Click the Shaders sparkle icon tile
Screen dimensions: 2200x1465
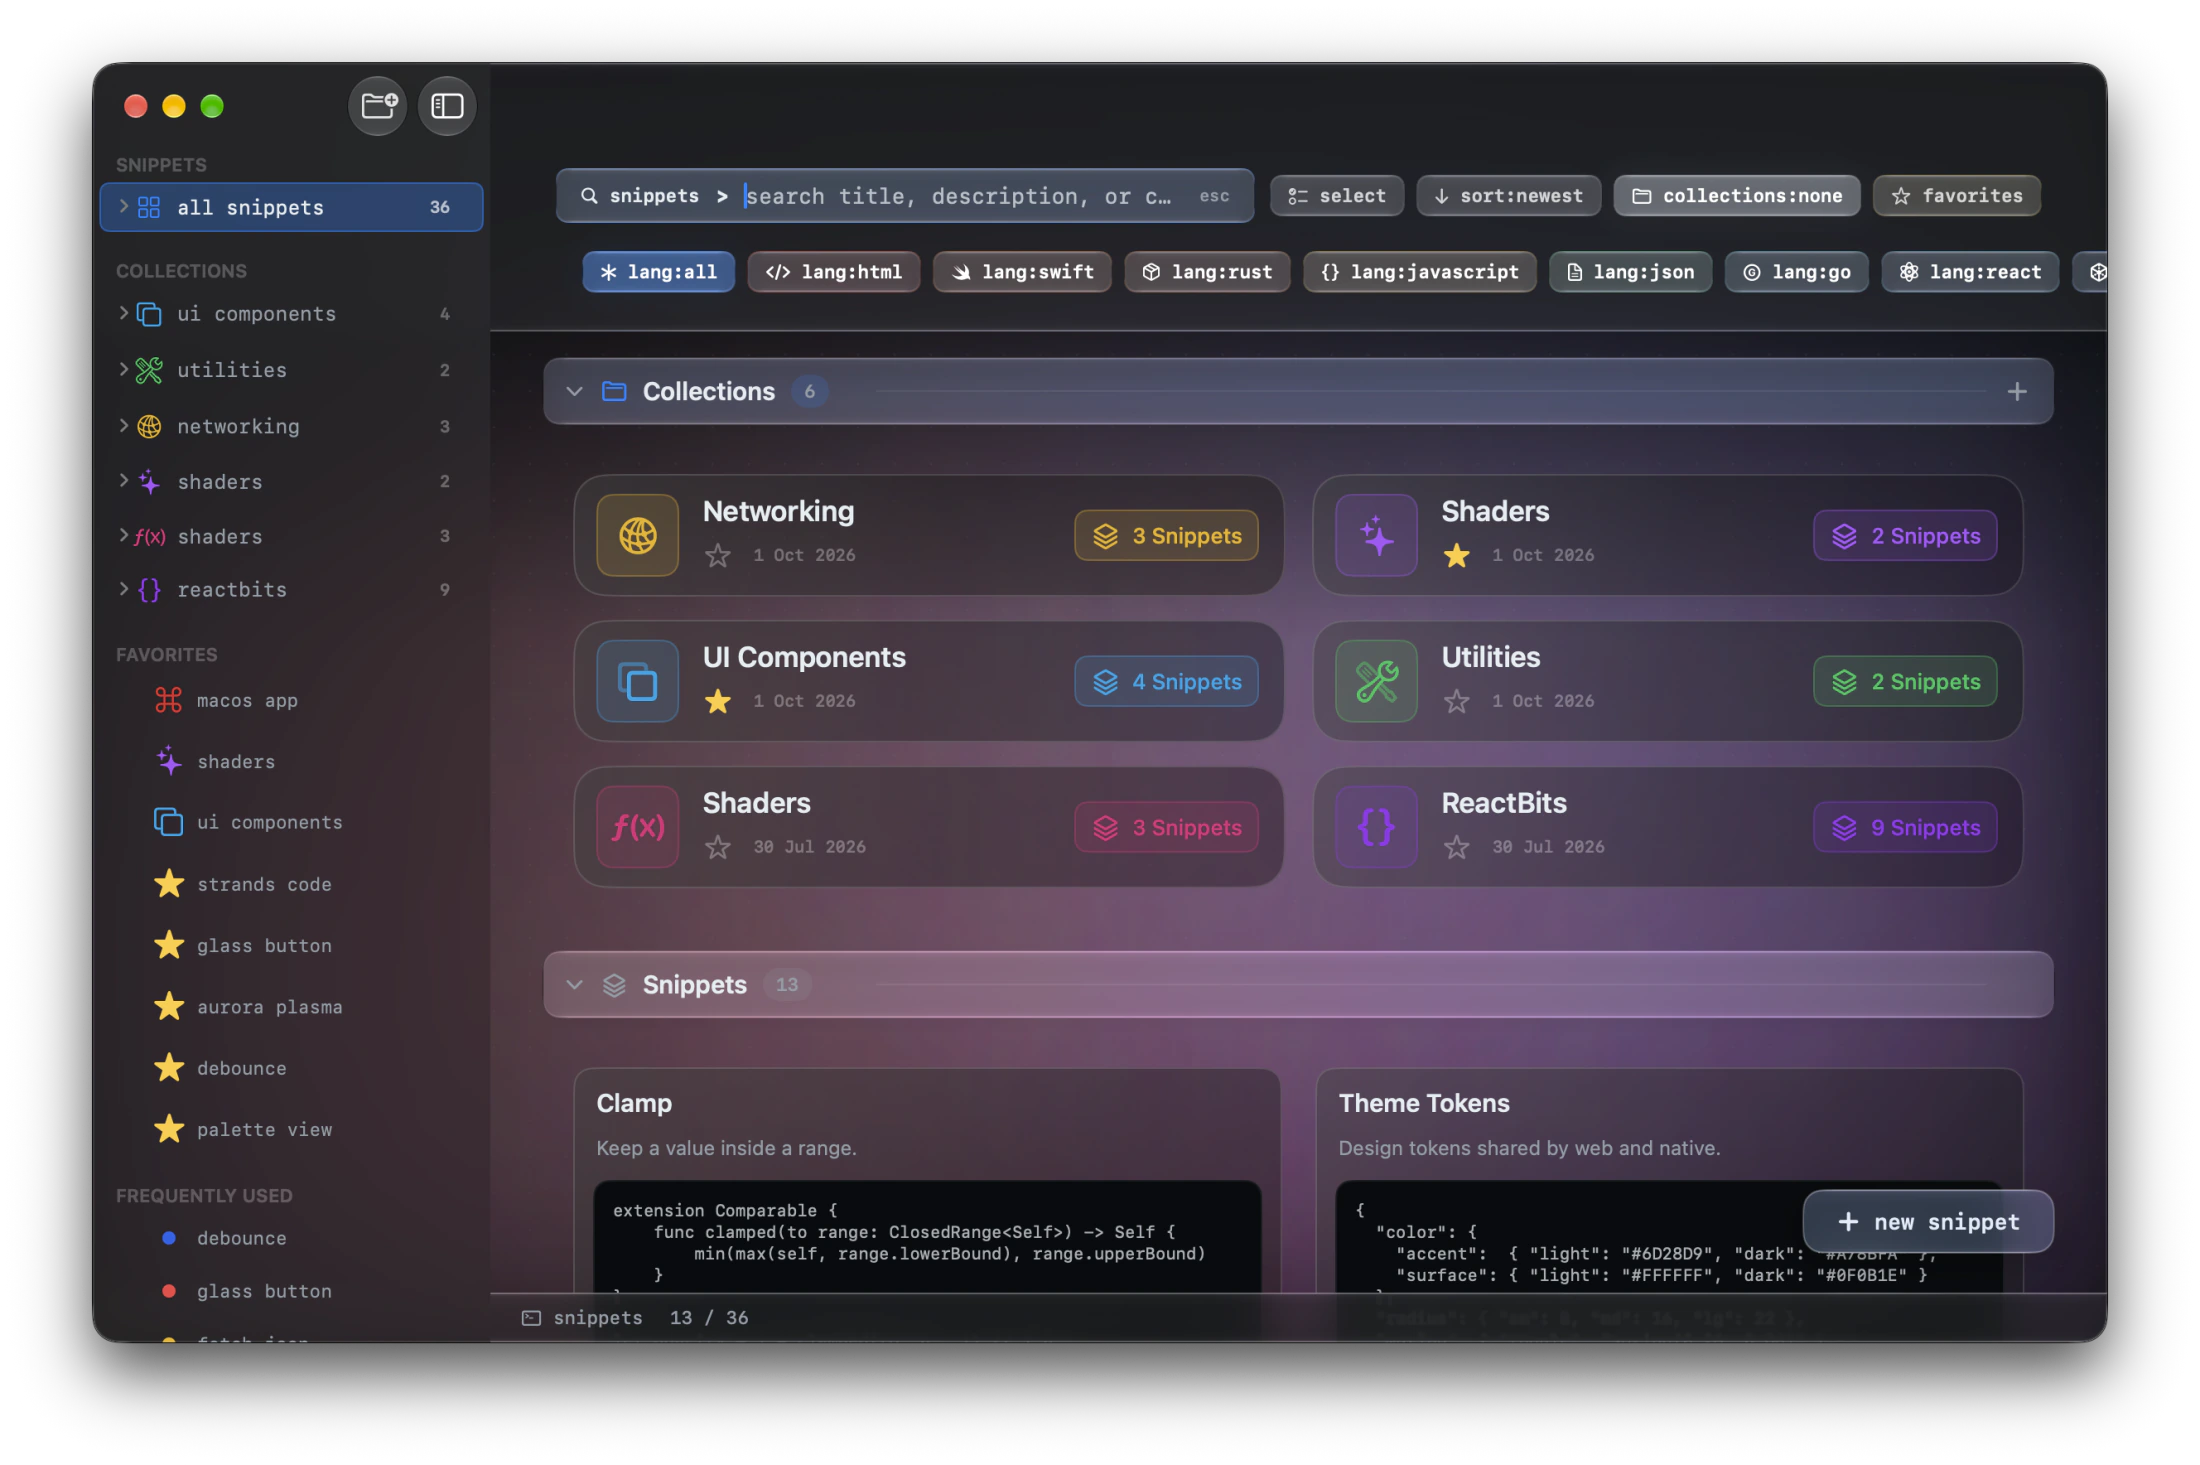(1377, 535)
